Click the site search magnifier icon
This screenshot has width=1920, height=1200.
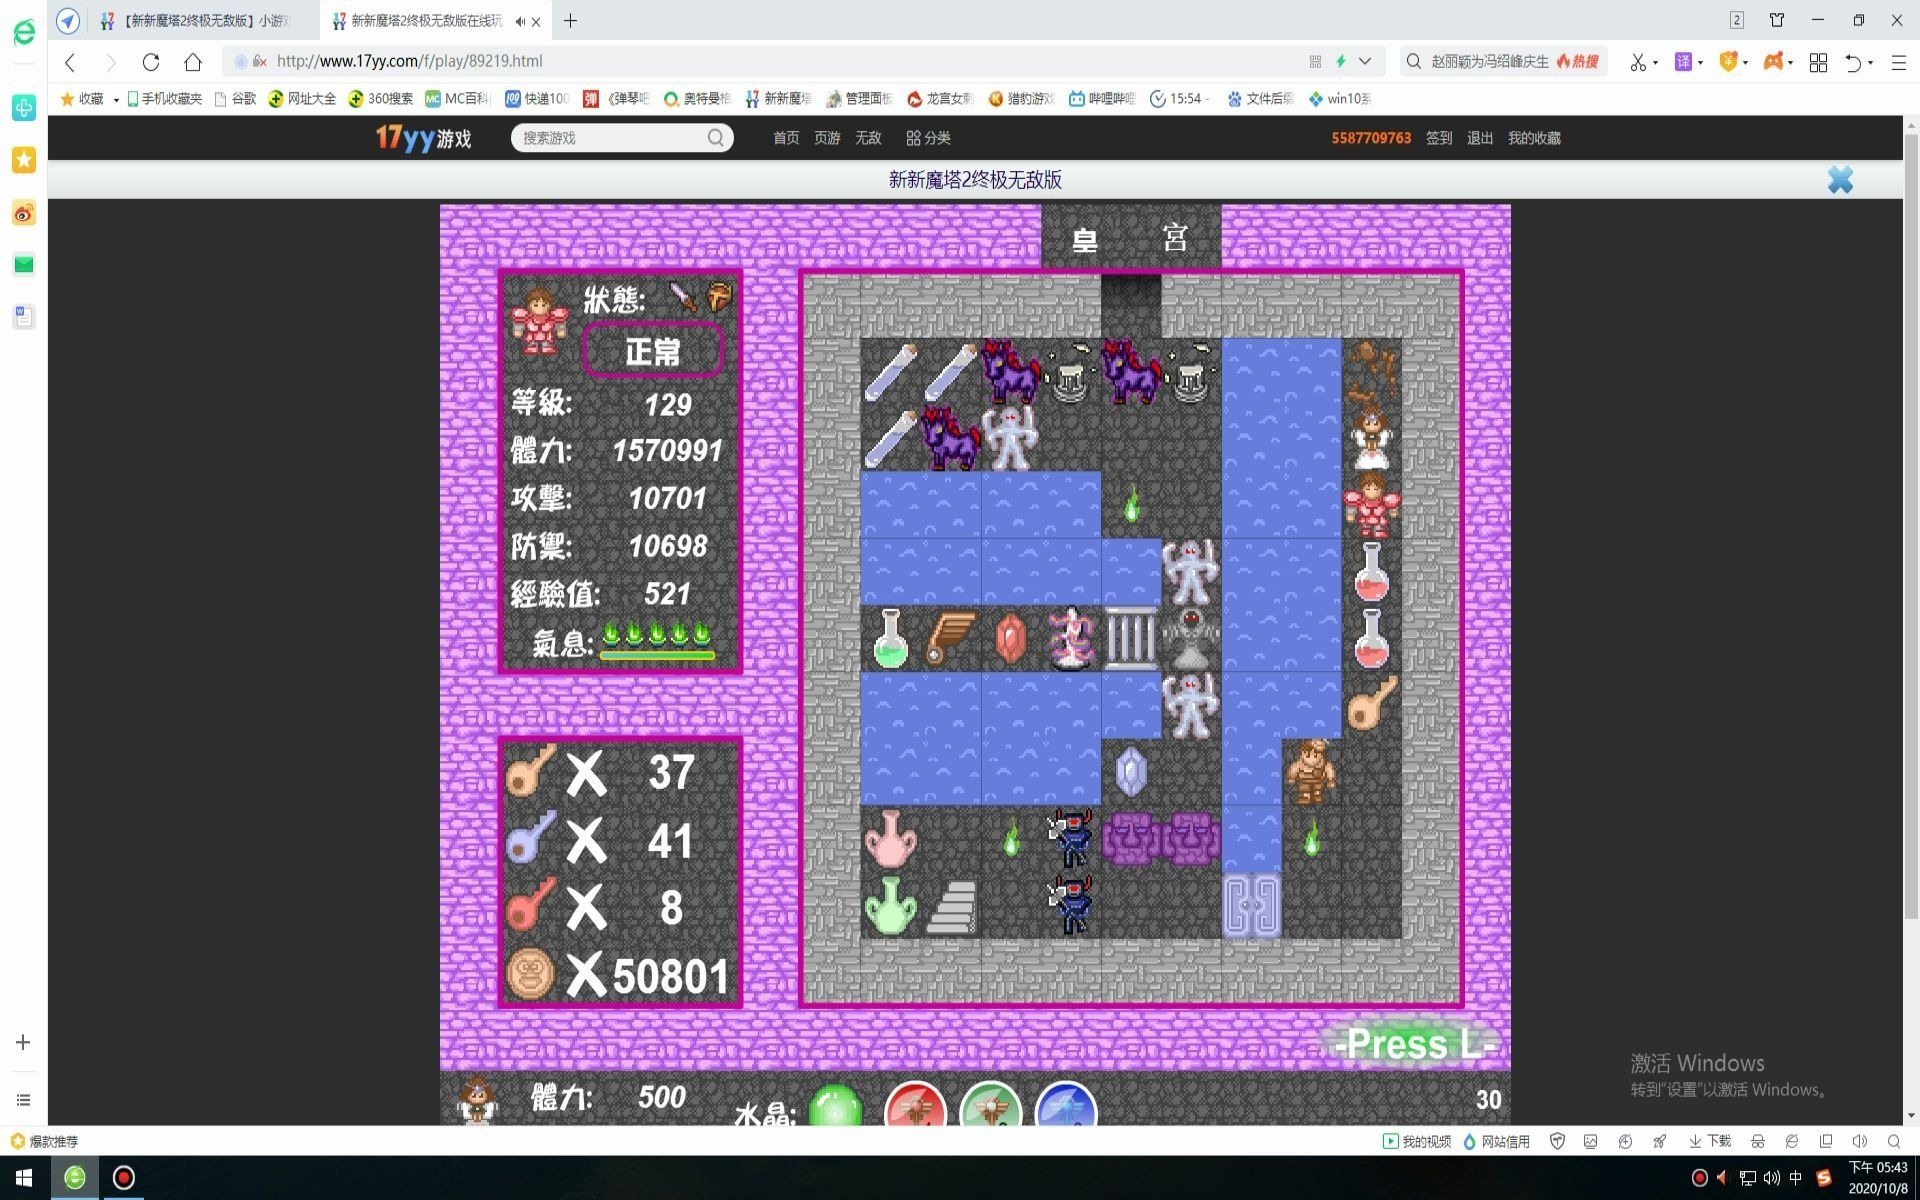point(716,138)
